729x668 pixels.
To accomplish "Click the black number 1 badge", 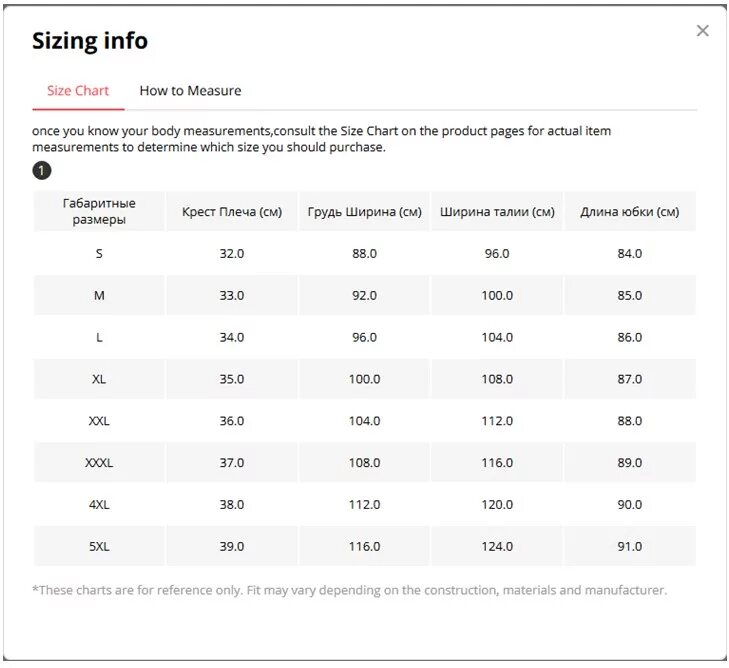I will point(41,171).
